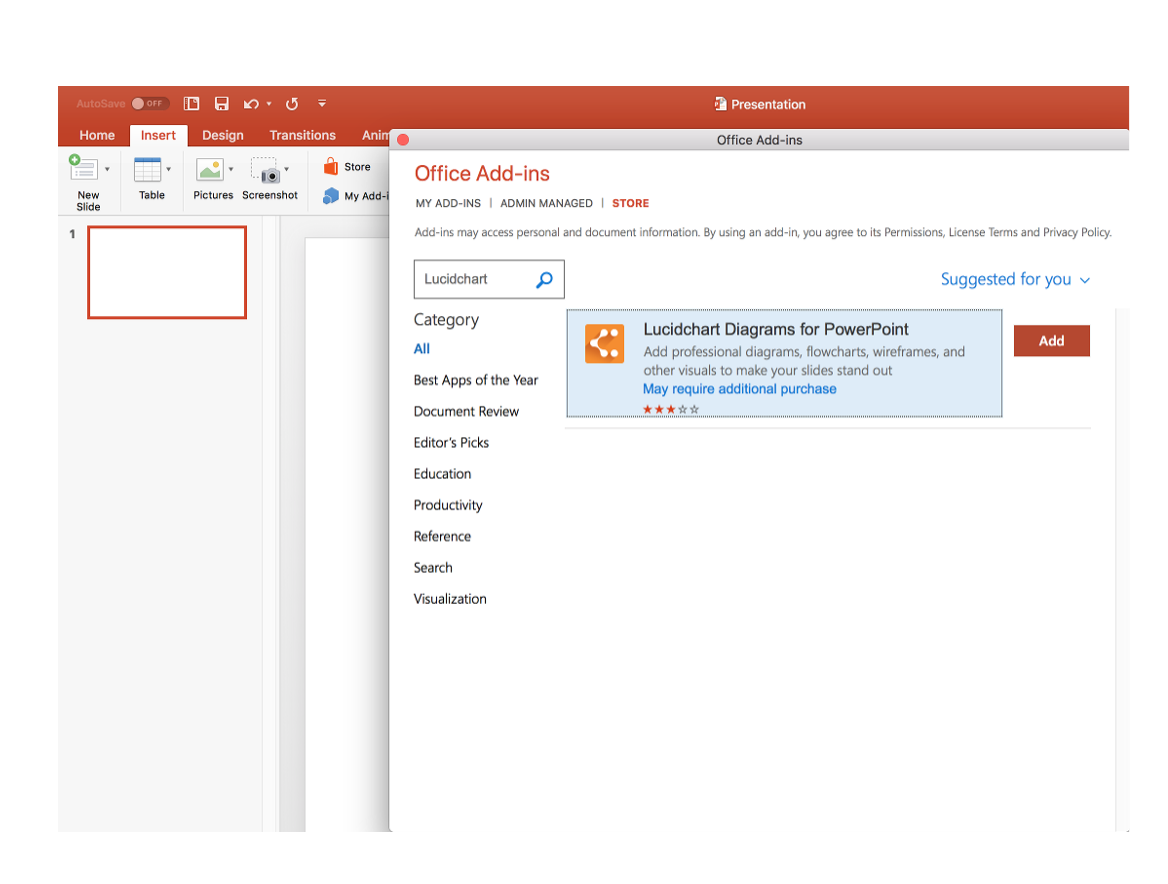Click the My Add-ins ribbon button

(356, 196)
